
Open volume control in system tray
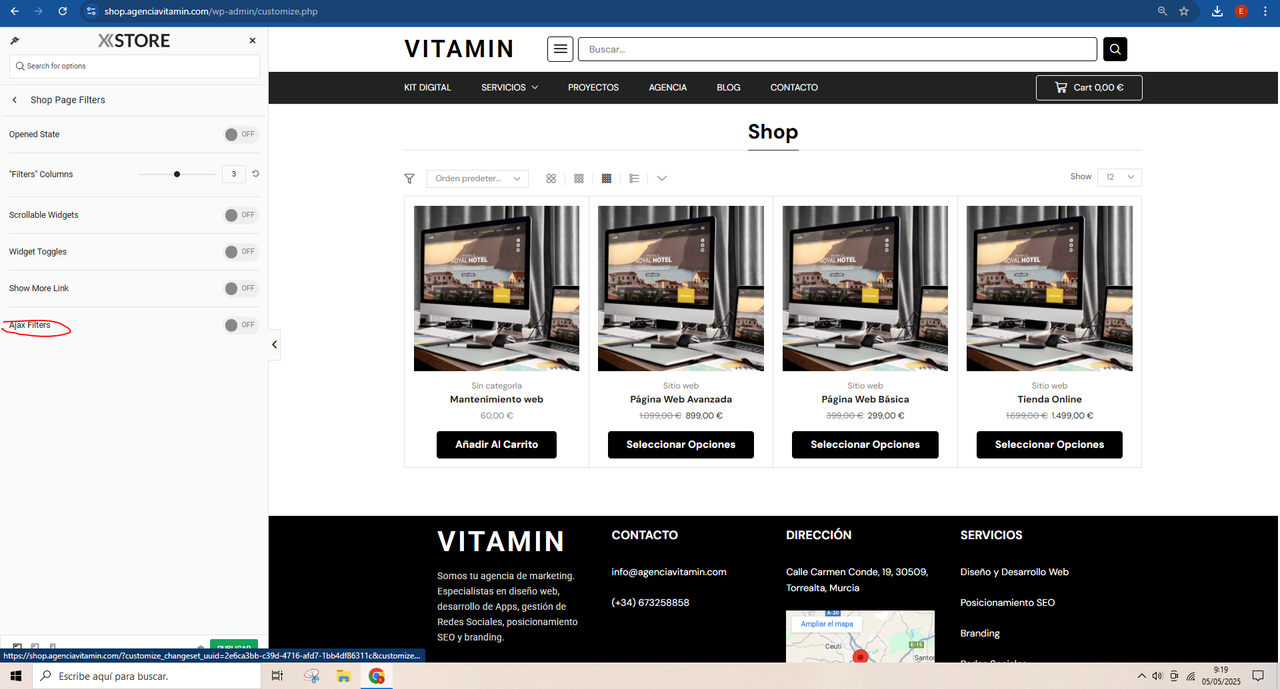[x=1157, y=676]
